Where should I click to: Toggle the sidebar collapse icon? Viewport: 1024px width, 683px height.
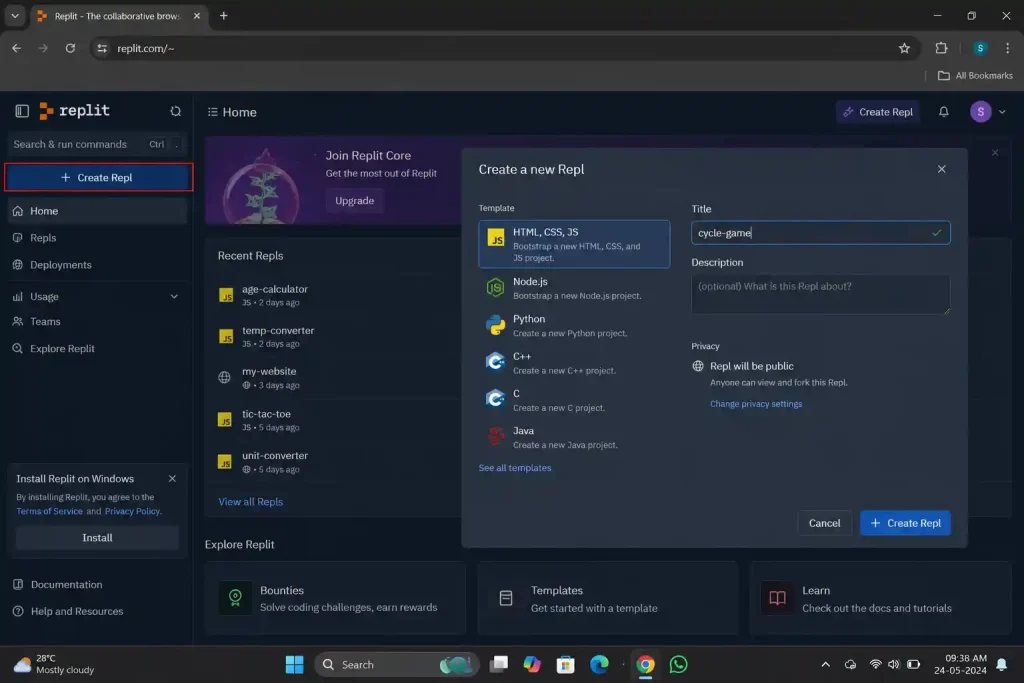pyautogui.click(x=22, y=111)
